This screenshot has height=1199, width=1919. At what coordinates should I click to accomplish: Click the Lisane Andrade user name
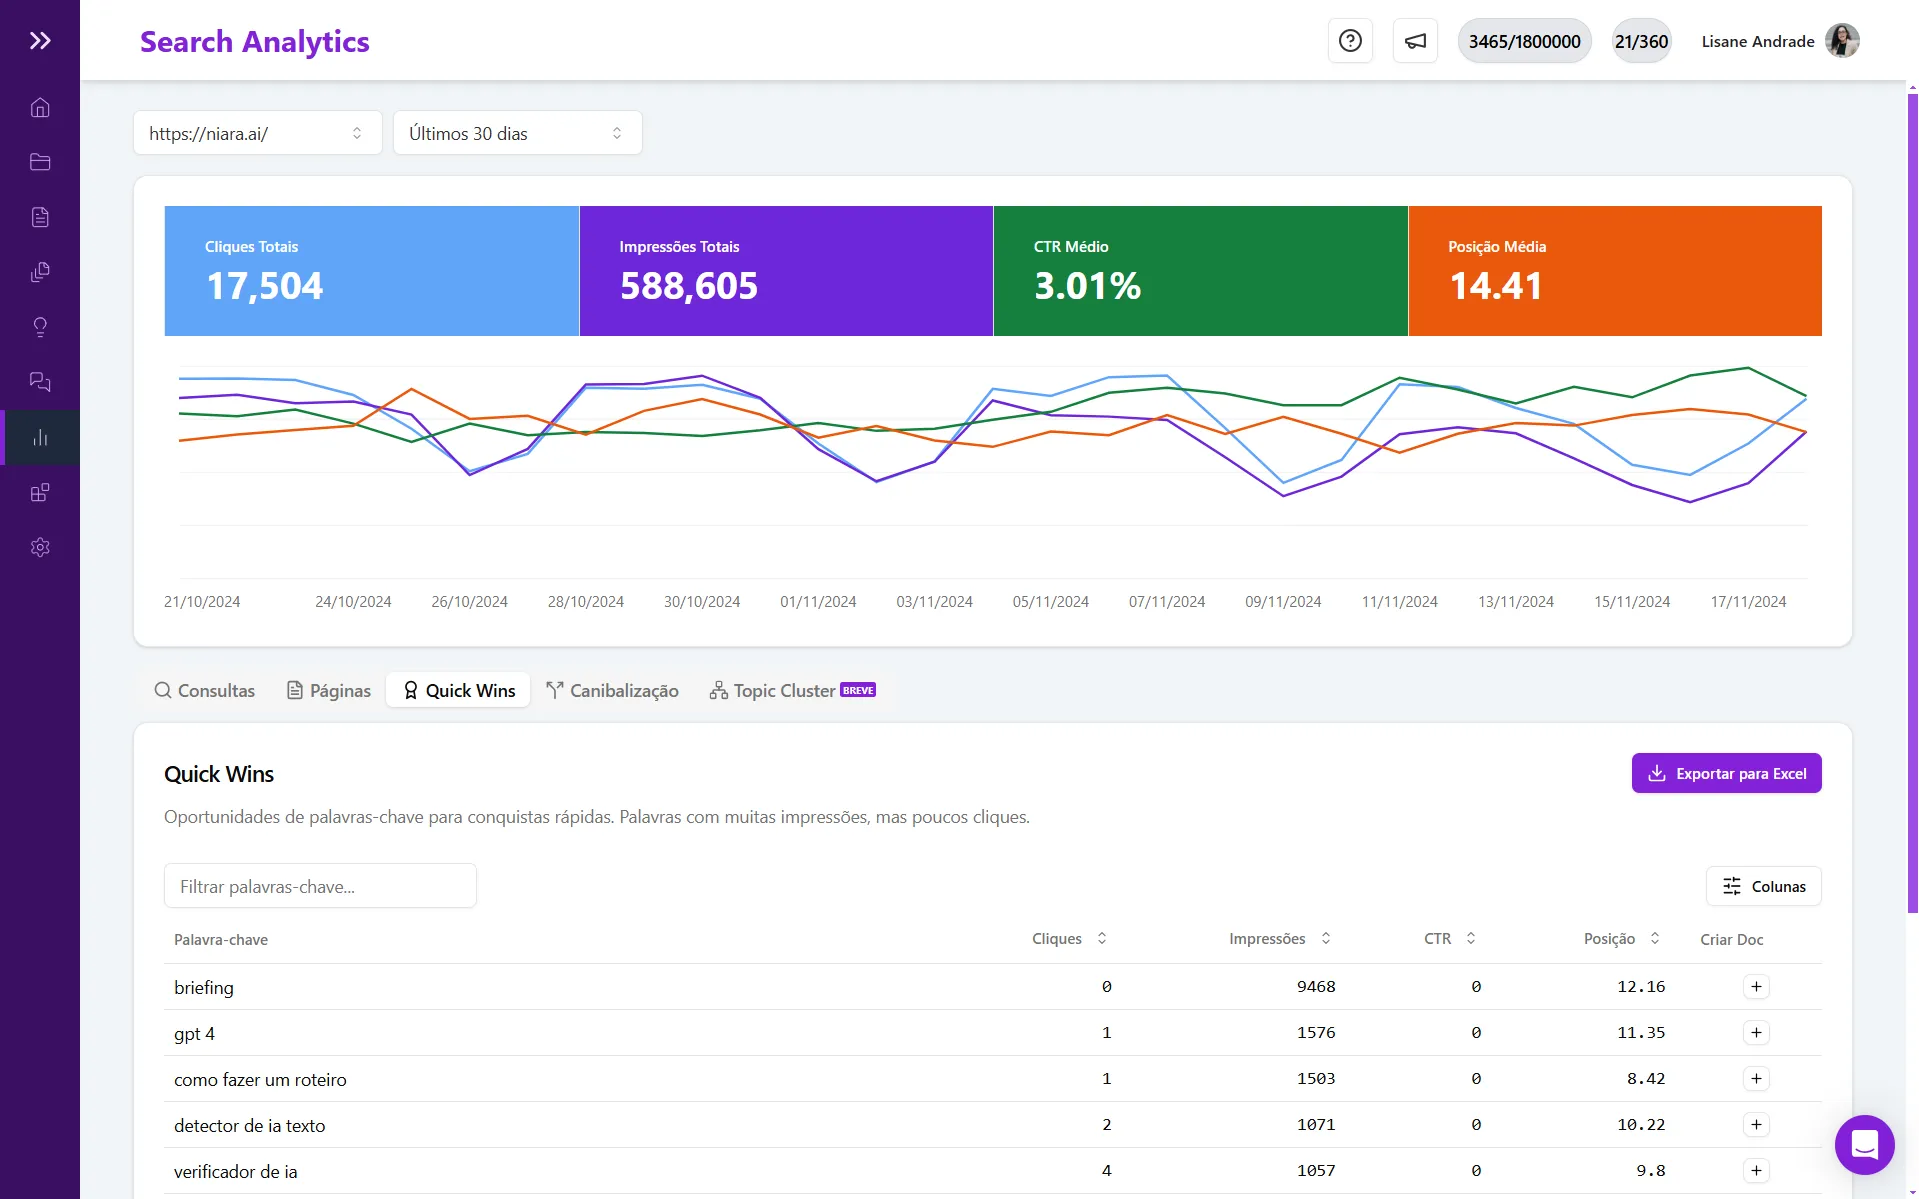tap(1757, 41)
